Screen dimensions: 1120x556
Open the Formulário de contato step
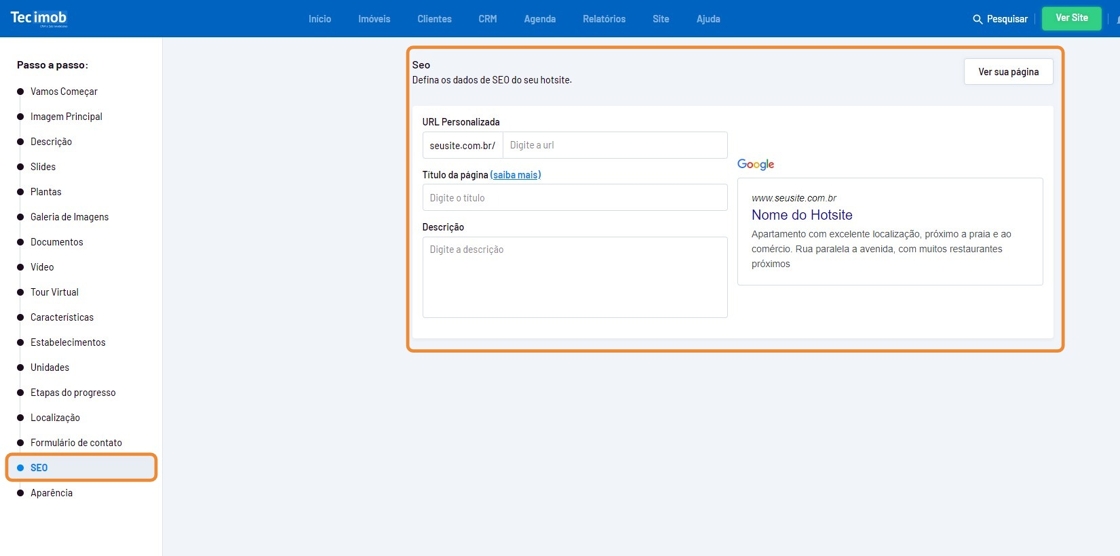coord(76,443)
